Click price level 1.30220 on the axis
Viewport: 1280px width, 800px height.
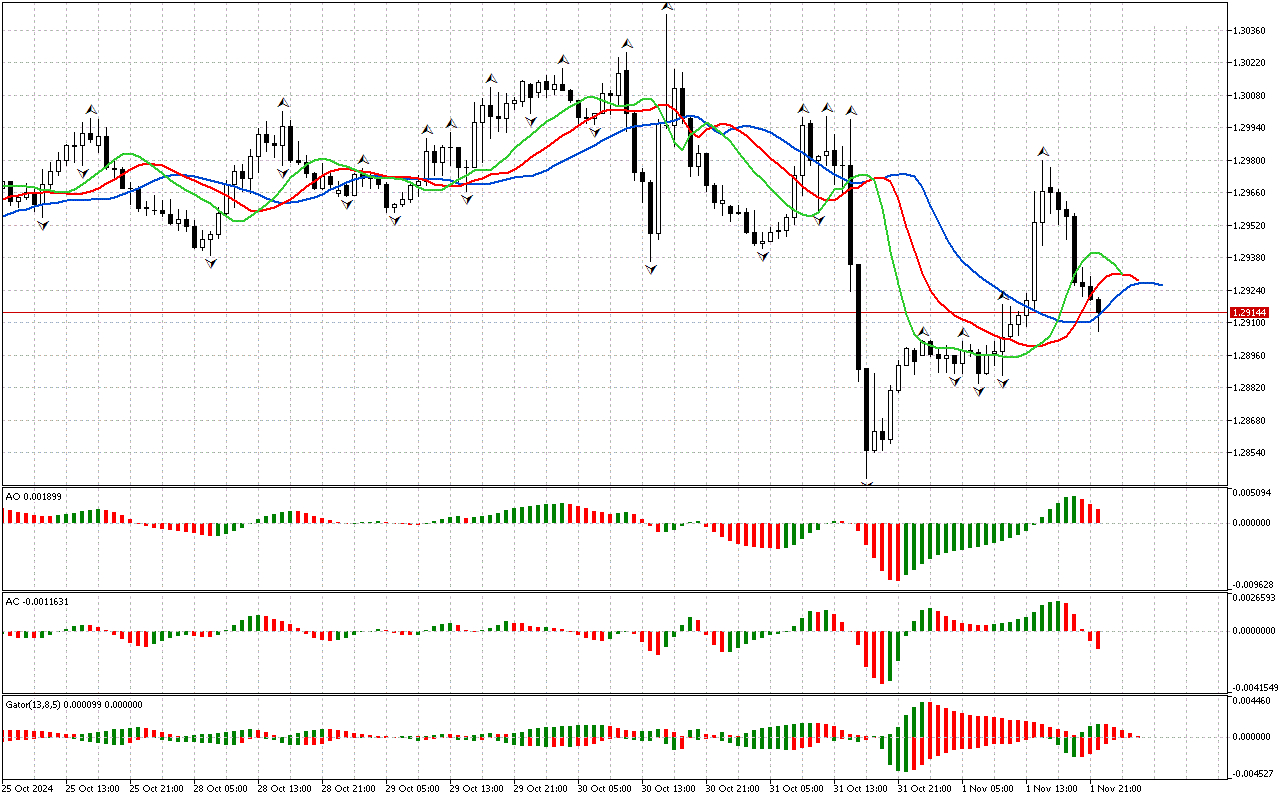(1249, 63)
